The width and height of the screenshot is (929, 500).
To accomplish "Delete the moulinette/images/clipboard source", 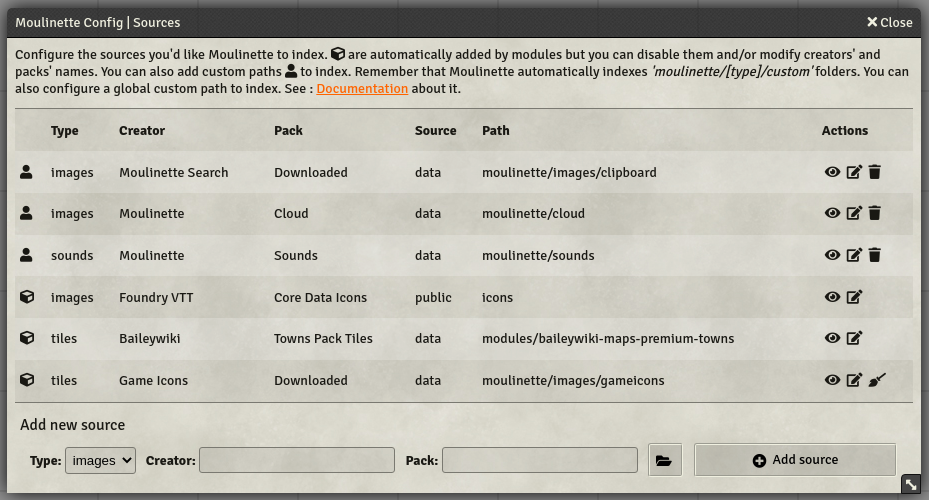I will click(874, 172).
